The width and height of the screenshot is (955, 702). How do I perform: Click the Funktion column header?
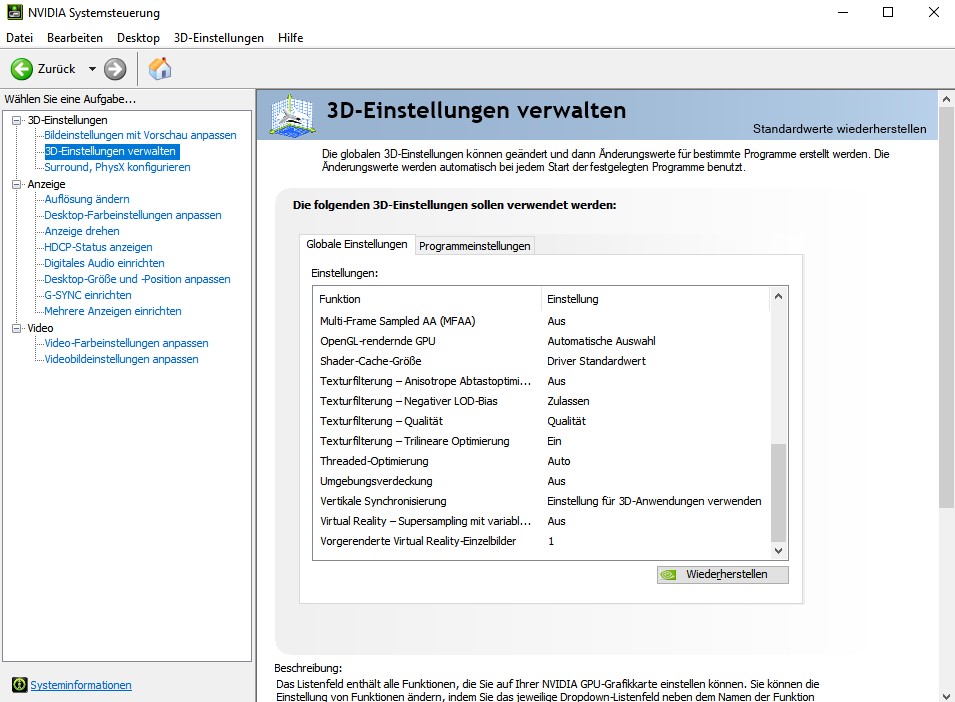pyautogui.click(x=427, y=299)
